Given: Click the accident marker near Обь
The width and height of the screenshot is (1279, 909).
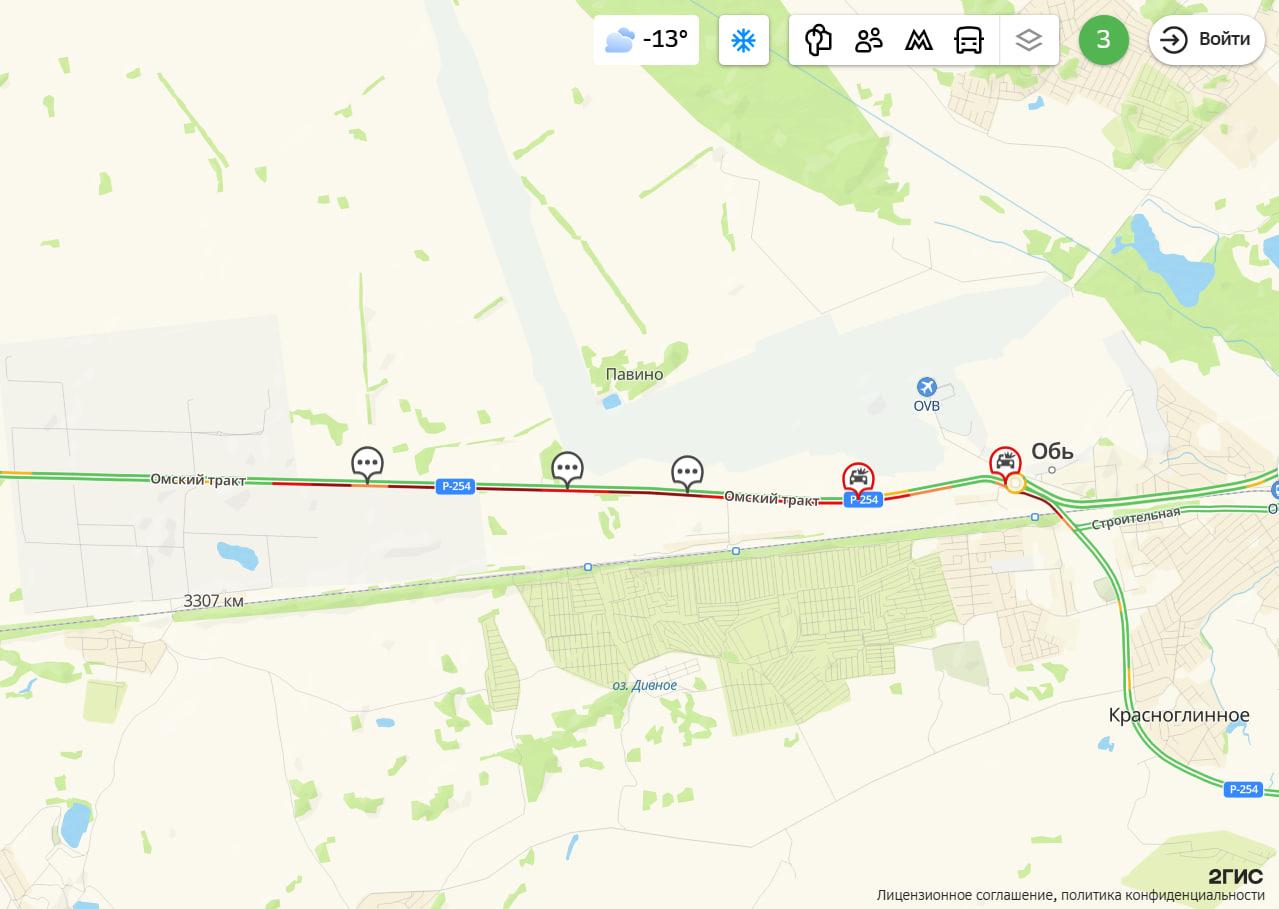Looking at the screenshot, I should click(1005, 462).
